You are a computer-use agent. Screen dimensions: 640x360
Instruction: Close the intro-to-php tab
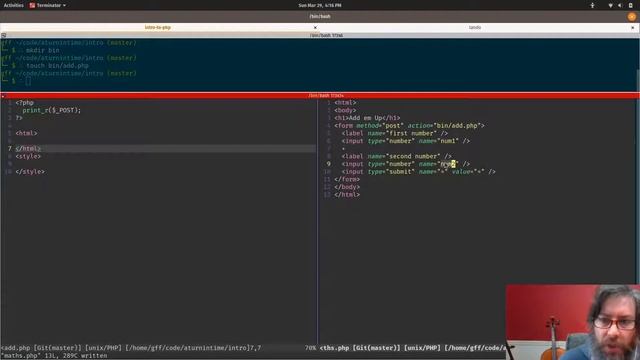(315, 27)
